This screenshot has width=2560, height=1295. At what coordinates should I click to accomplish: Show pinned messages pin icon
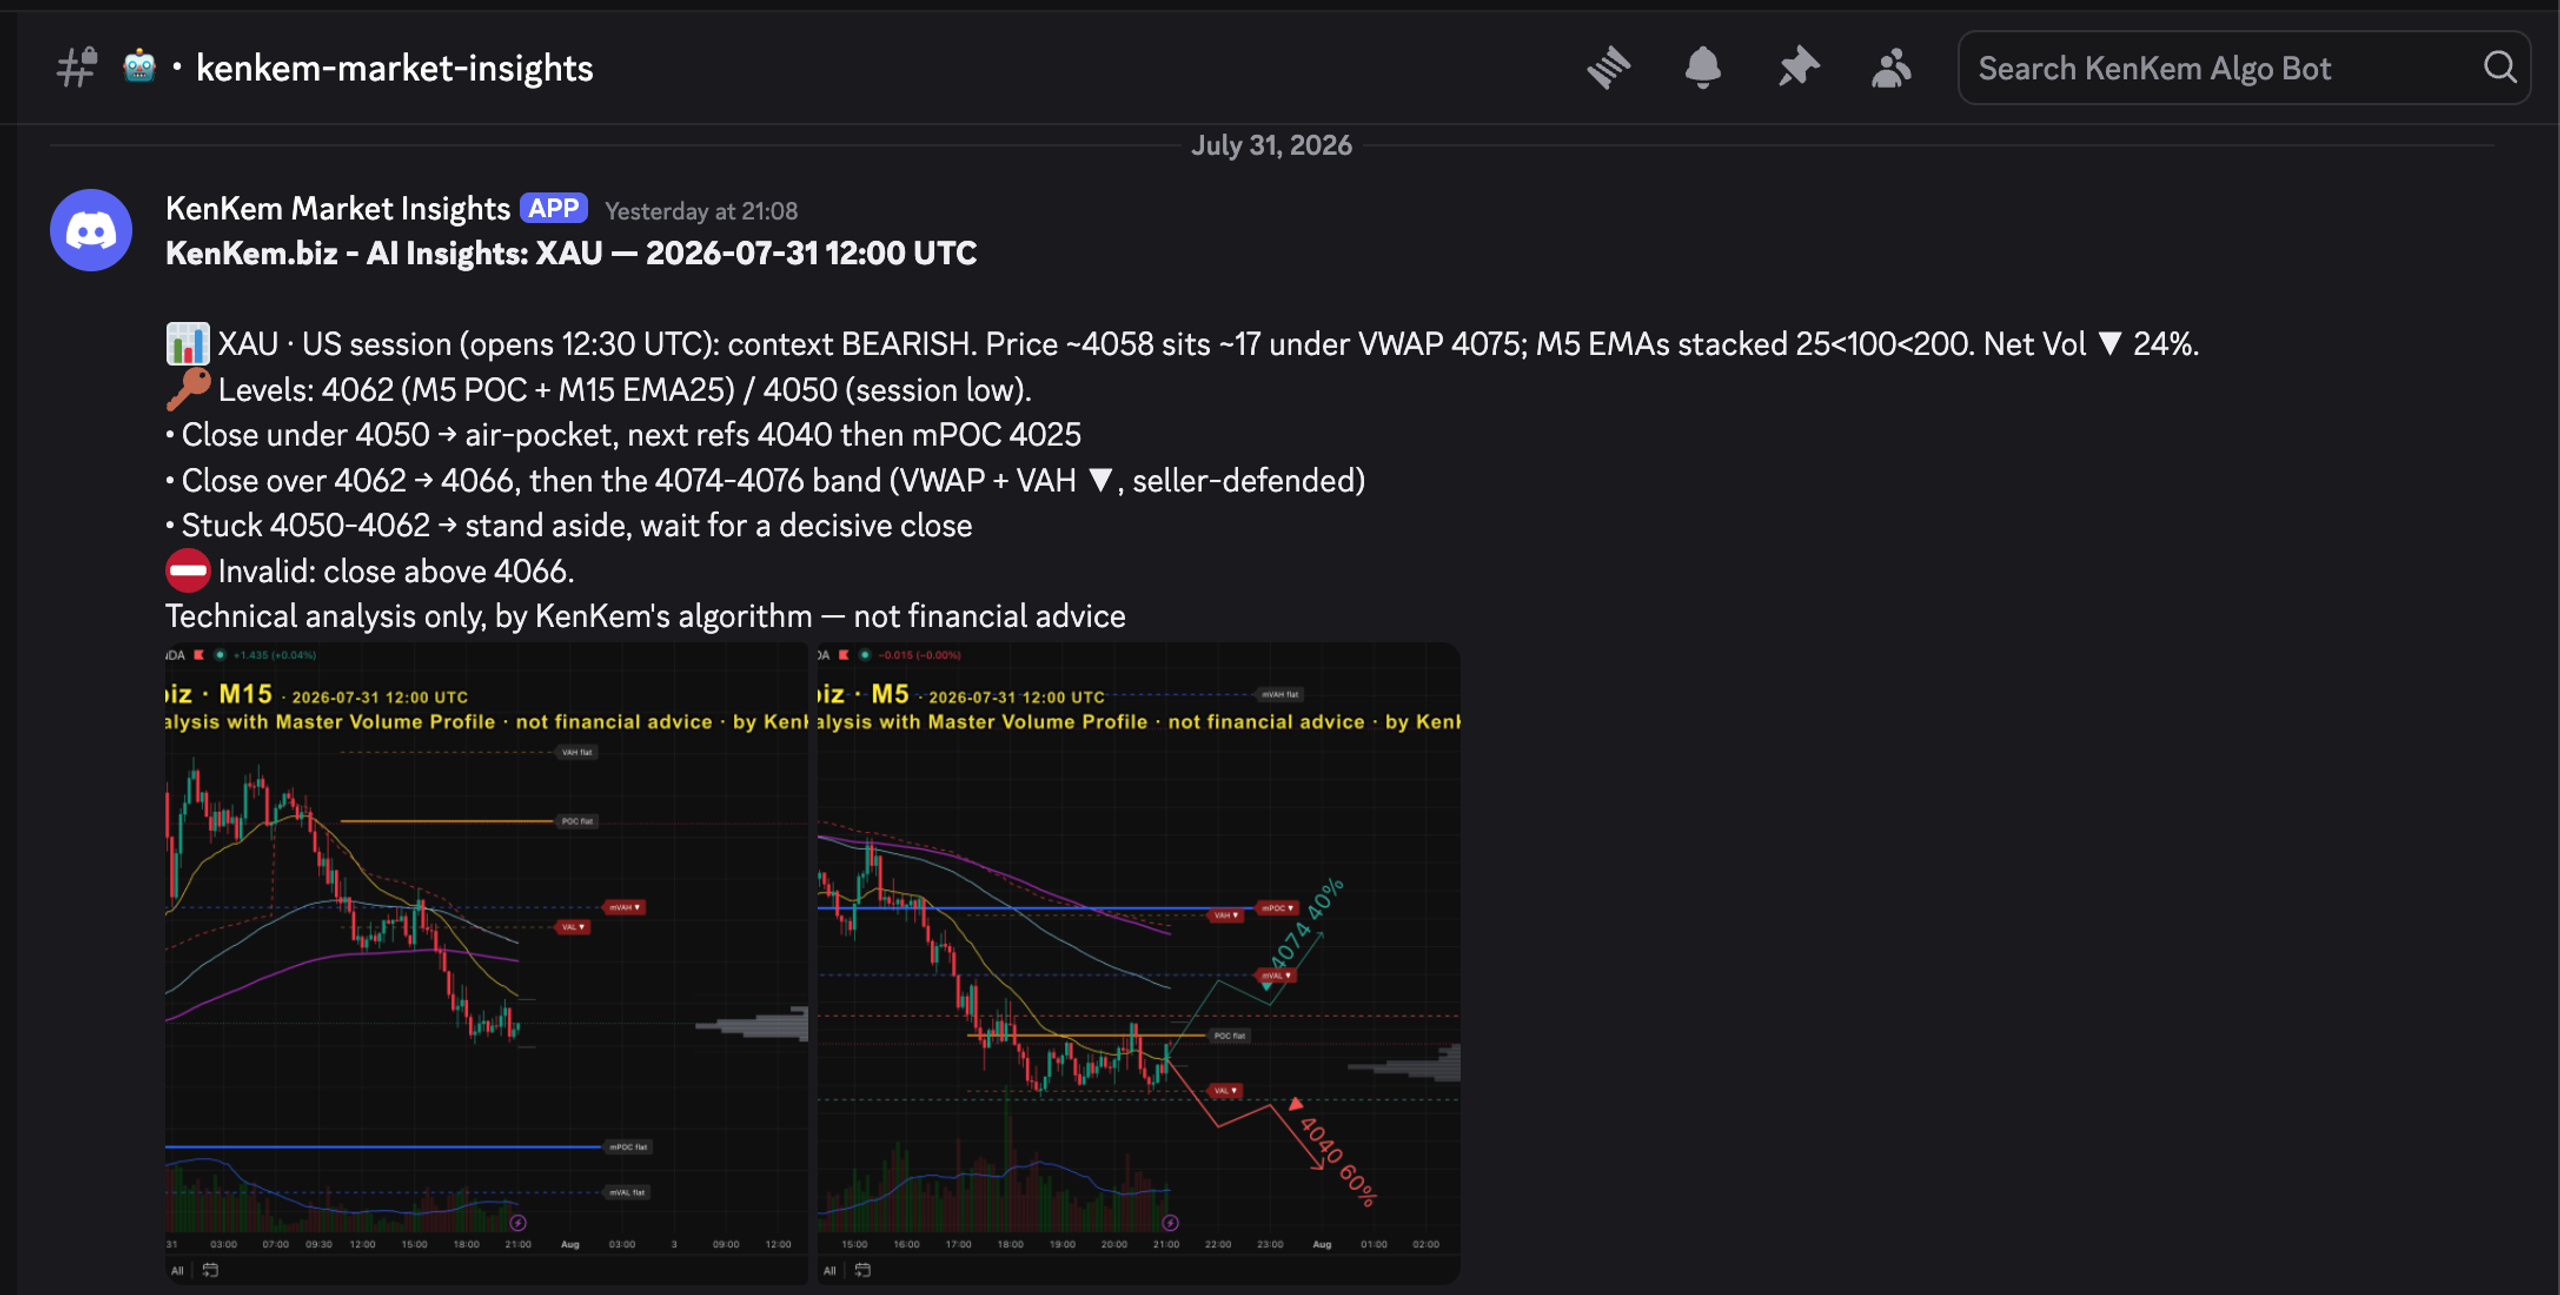pyautogui.click(x=1798, y=68)
